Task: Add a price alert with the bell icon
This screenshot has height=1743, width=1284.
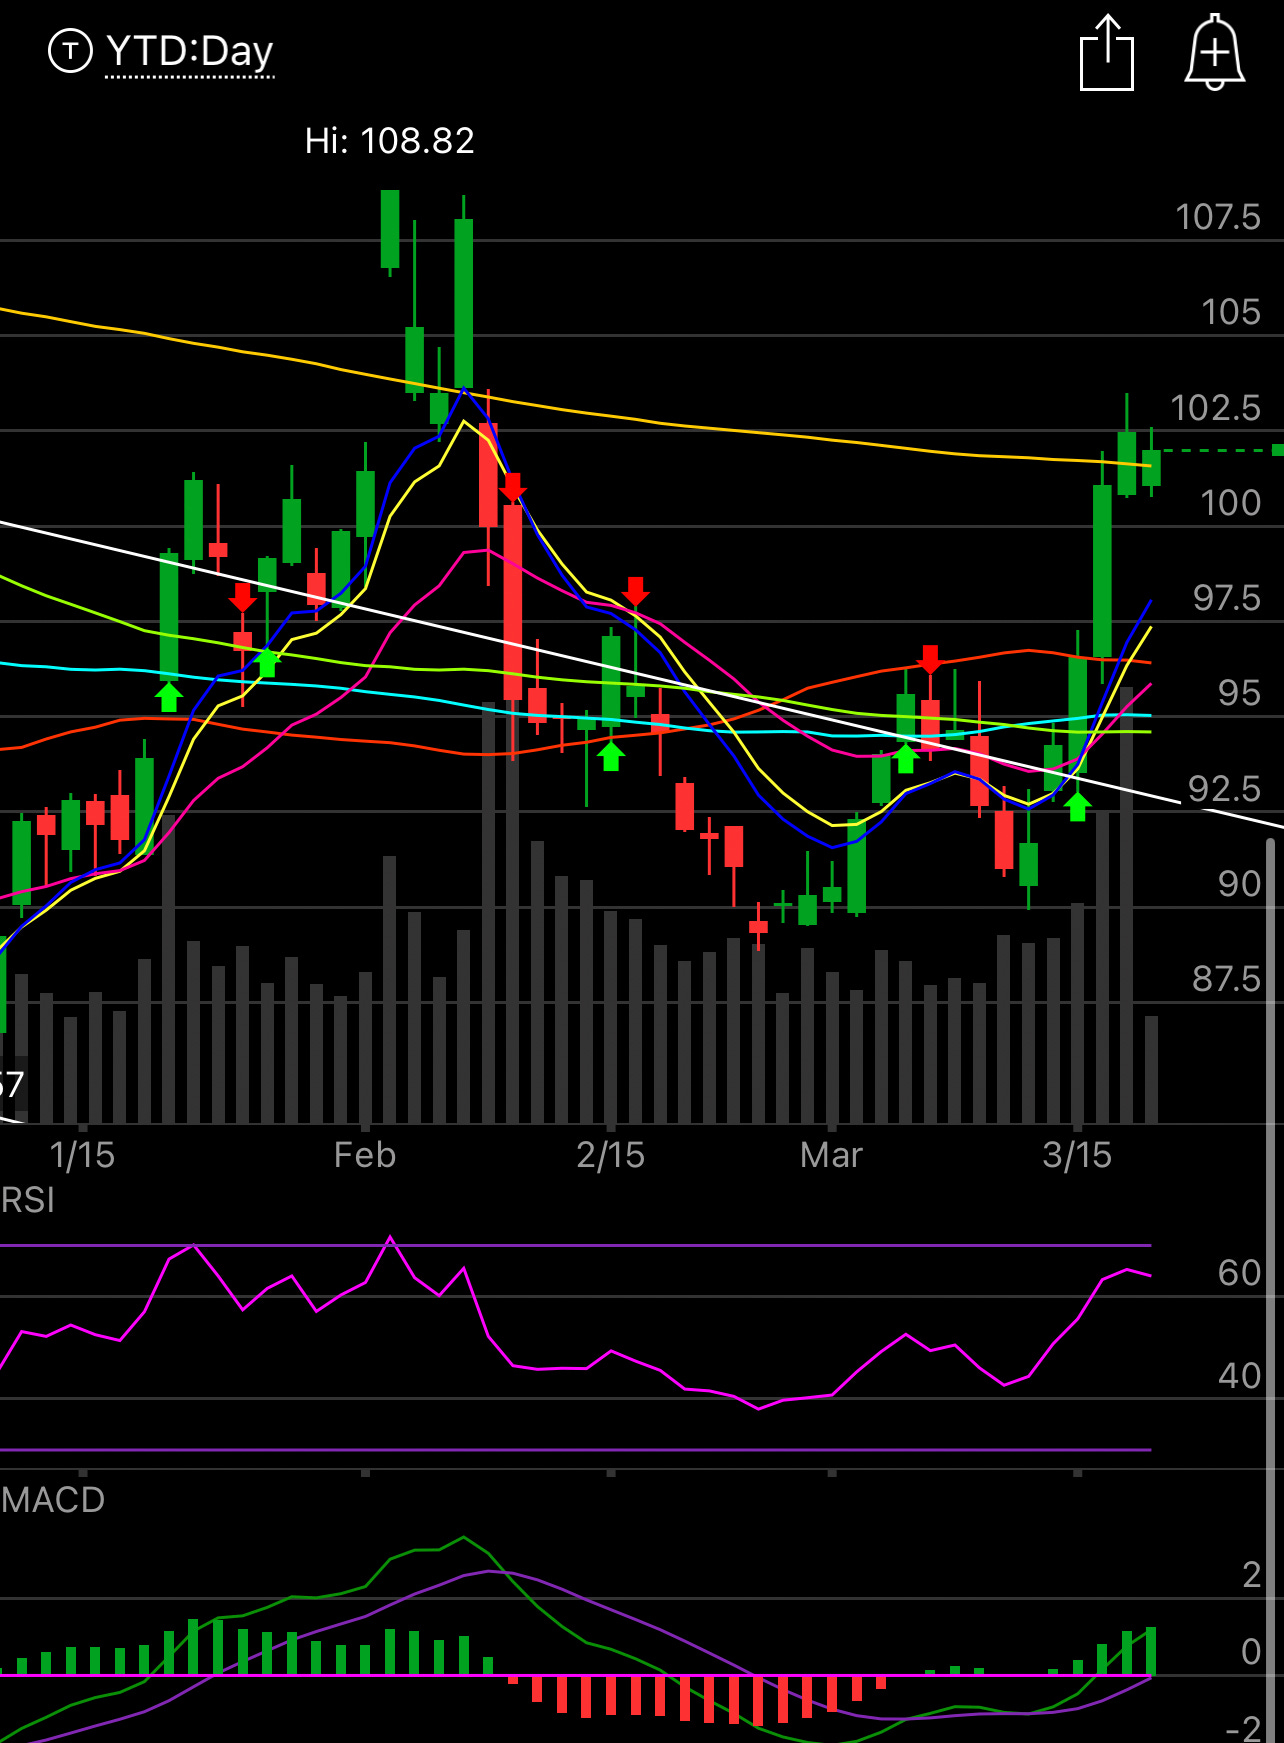Action: 1215,53
